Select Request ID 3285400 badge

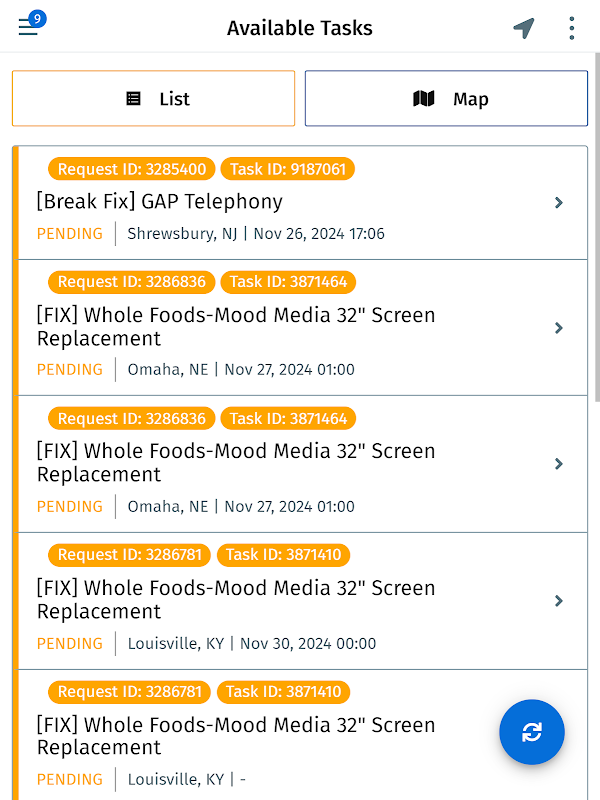click(132, 169)
